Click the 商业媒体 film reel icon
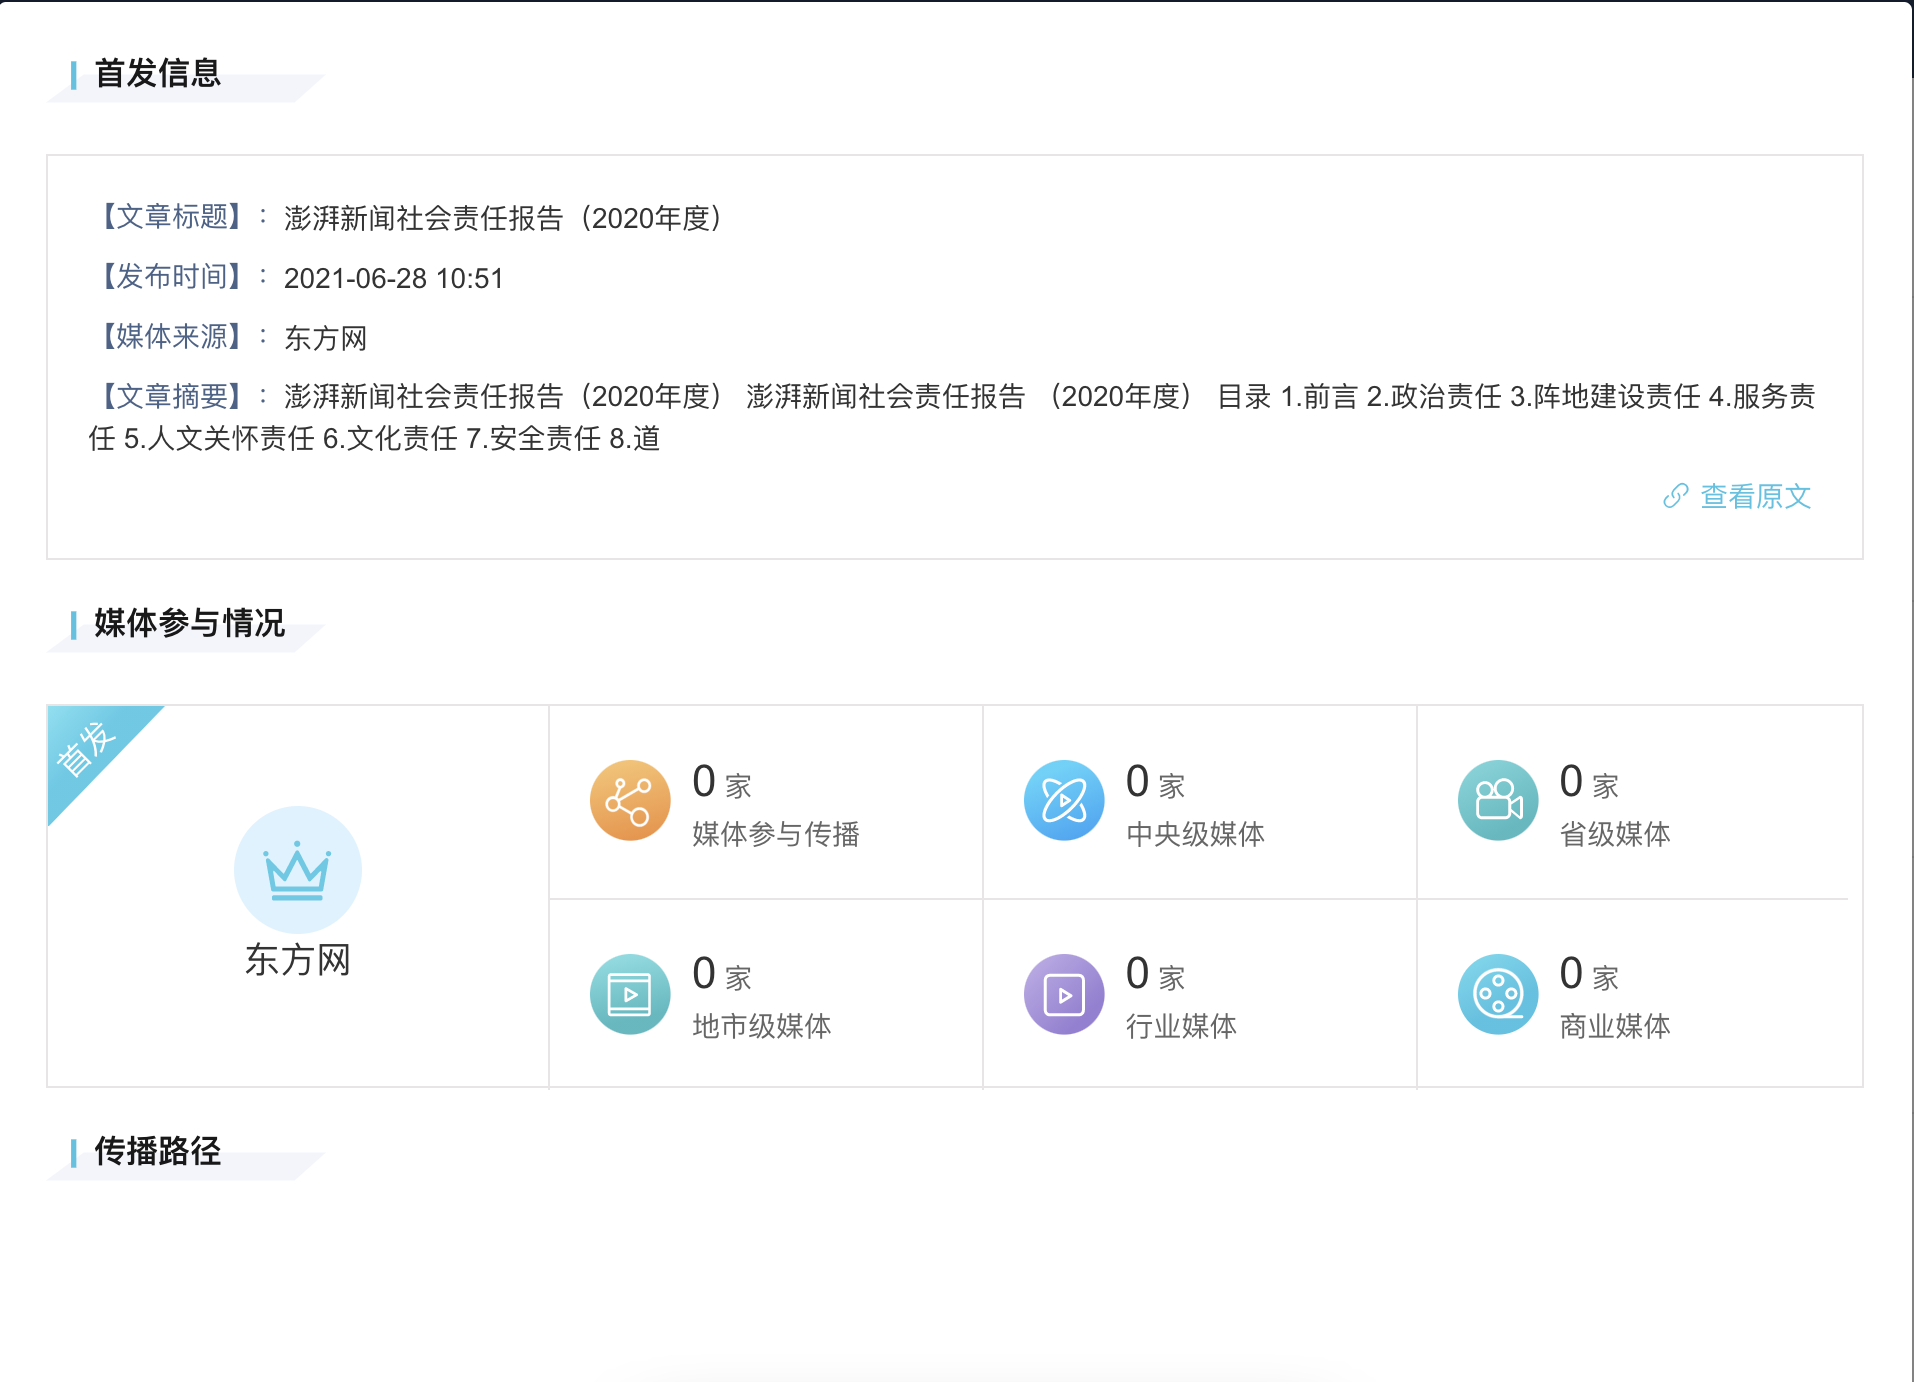This screenshot has width=1914, height=1382. [1497, 993]
